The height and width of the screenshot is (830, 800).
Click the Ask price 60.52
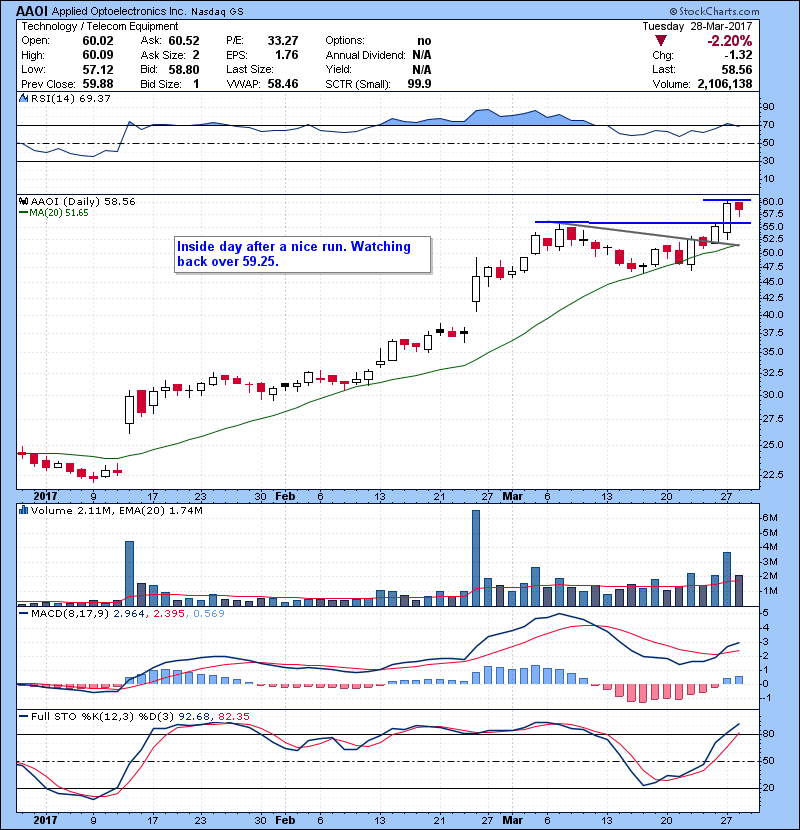(x=184, y=41)
